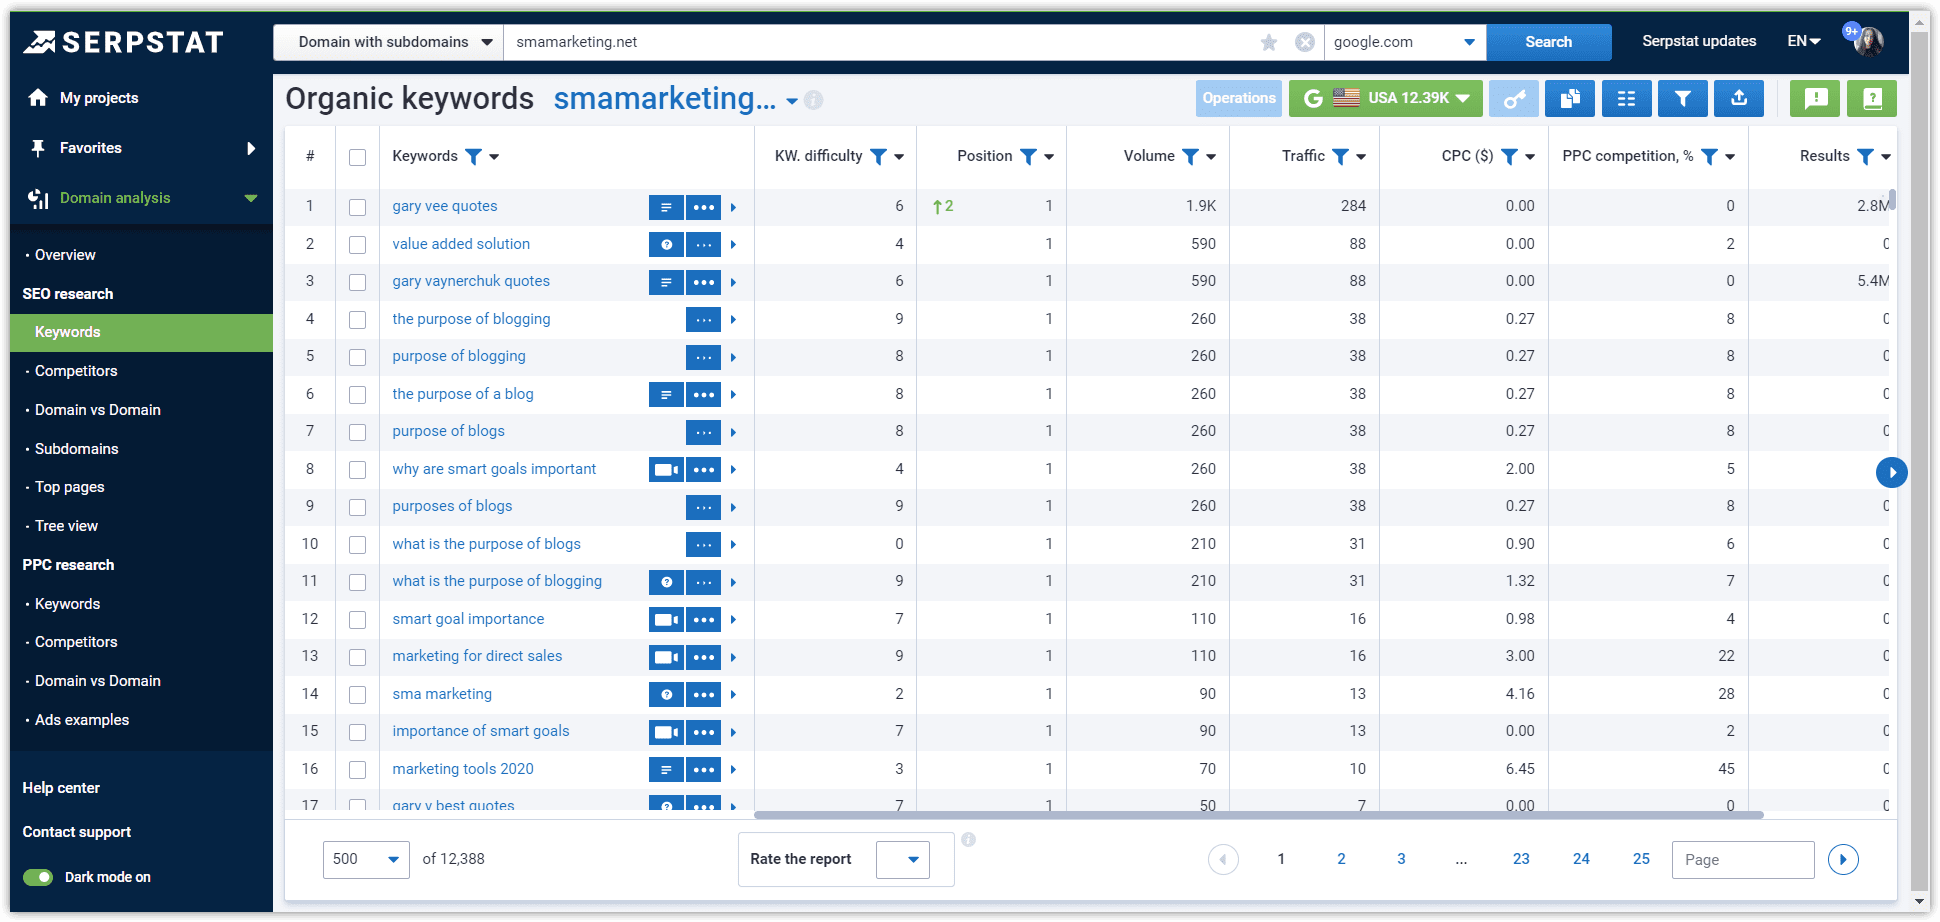The image size is (1940, 922).
Task: Select the keyword research key icon
Action: [x=1513, y=98]
